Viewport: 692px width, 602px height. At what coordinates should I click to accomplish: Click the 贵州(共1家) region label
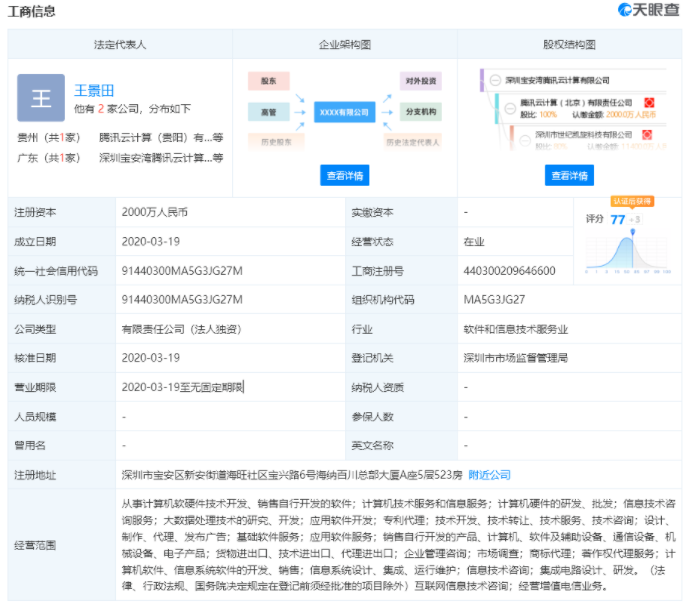tap(49, 138)
